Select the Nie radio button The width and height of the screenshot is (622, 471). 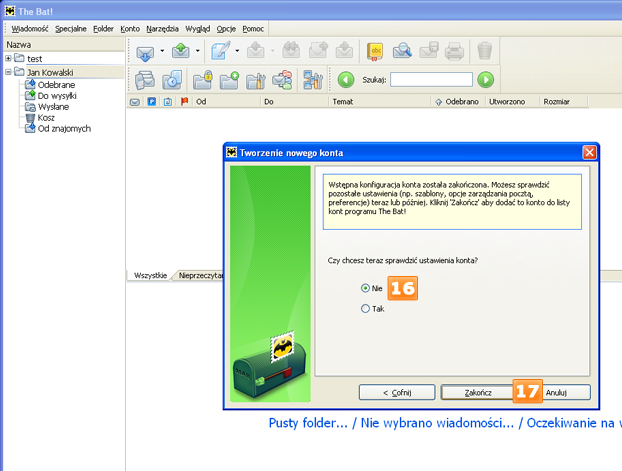[365, 288]
